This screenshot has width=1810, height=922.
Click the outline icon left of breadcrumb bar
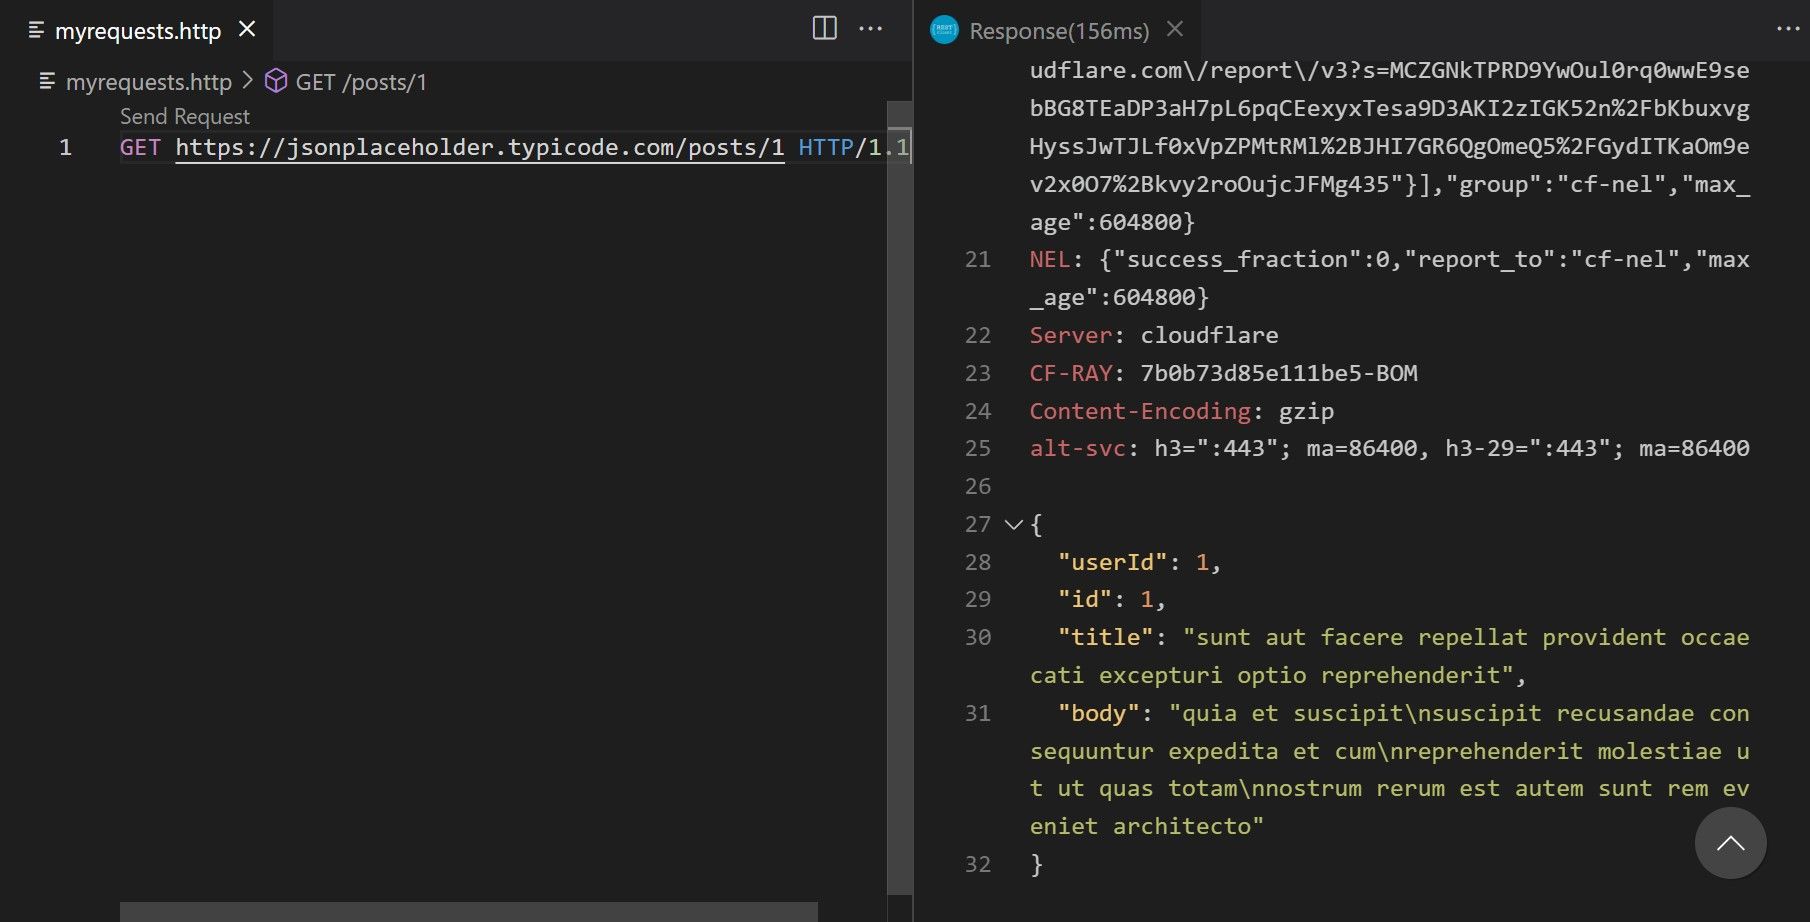[45, 81]
